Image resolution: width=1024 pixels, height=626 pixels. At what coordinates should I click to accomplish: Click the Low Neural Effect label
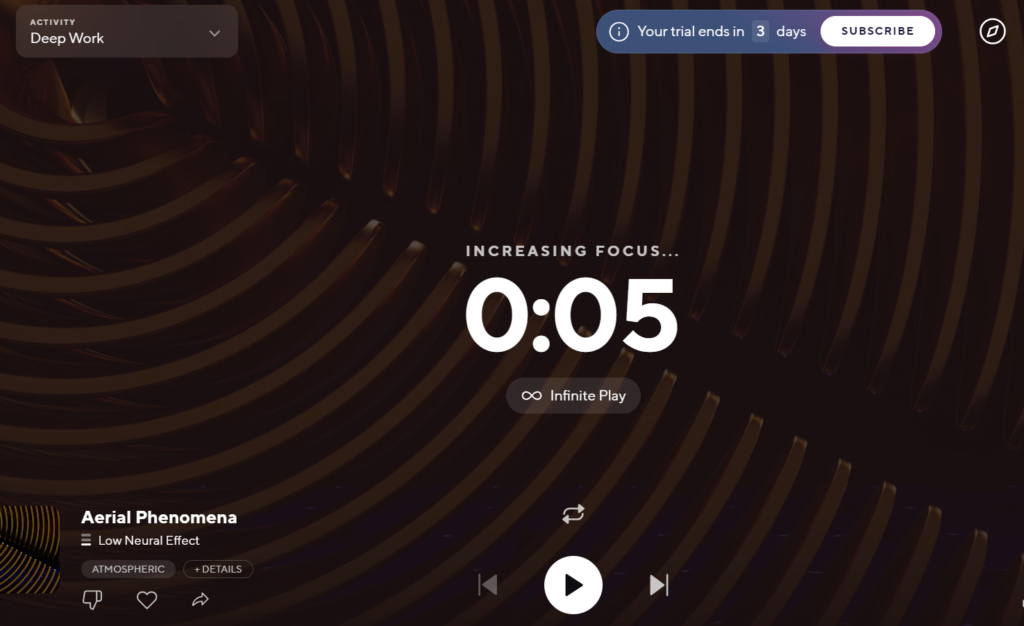(x=149, y=540)
